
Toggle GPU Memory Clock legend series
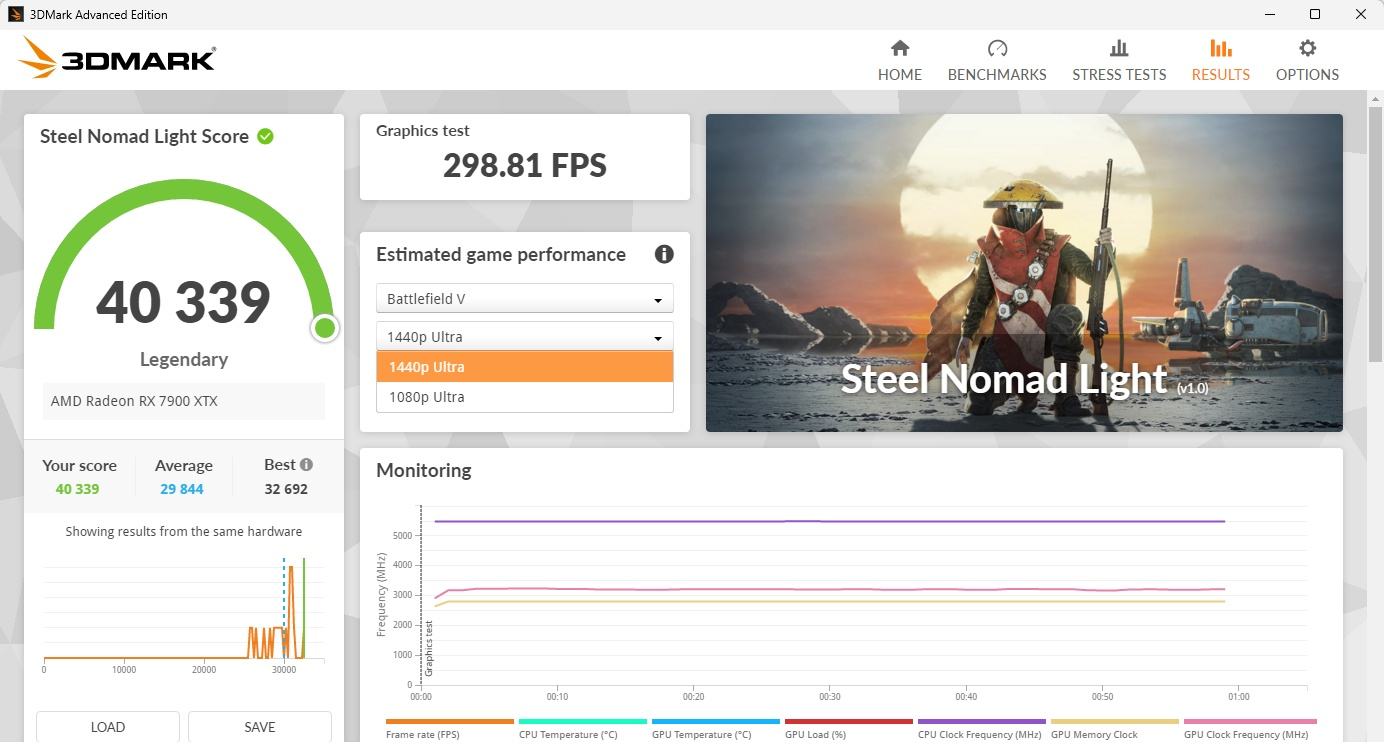pos(1114,729)
